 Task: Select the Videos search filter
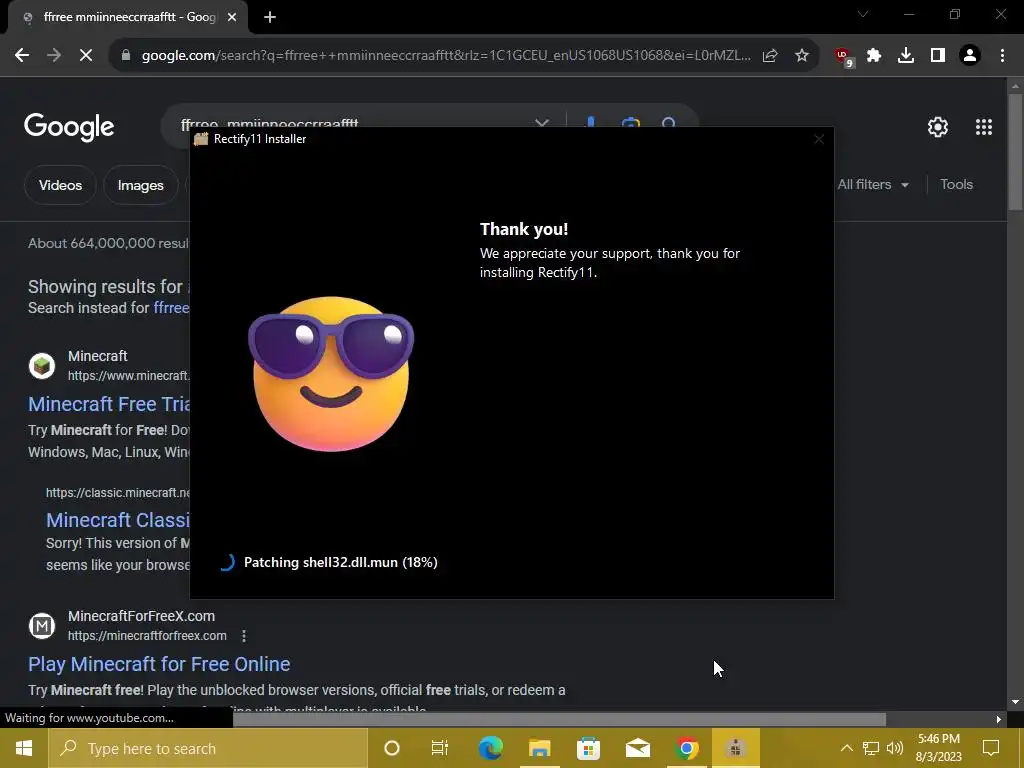pos(60,185)
